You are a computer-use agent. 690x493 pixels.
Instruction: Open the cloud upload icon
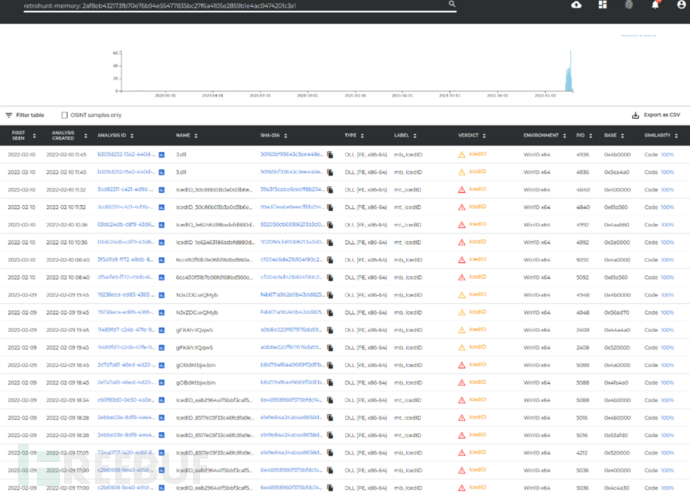(x=576, y=5)
